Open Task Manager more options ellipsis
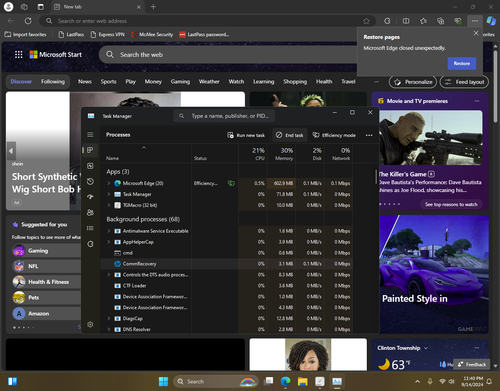Viewport: 500px width, 391px height. 369,135
